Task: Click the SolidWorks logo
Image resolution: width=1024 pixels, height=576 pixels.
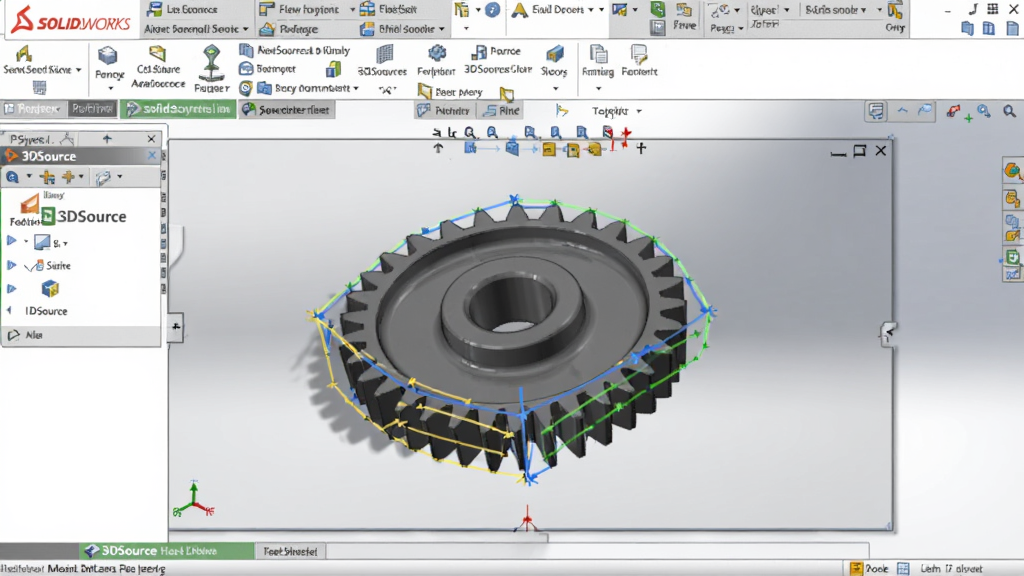Action: pyautogui.click(x=71, y=20)
